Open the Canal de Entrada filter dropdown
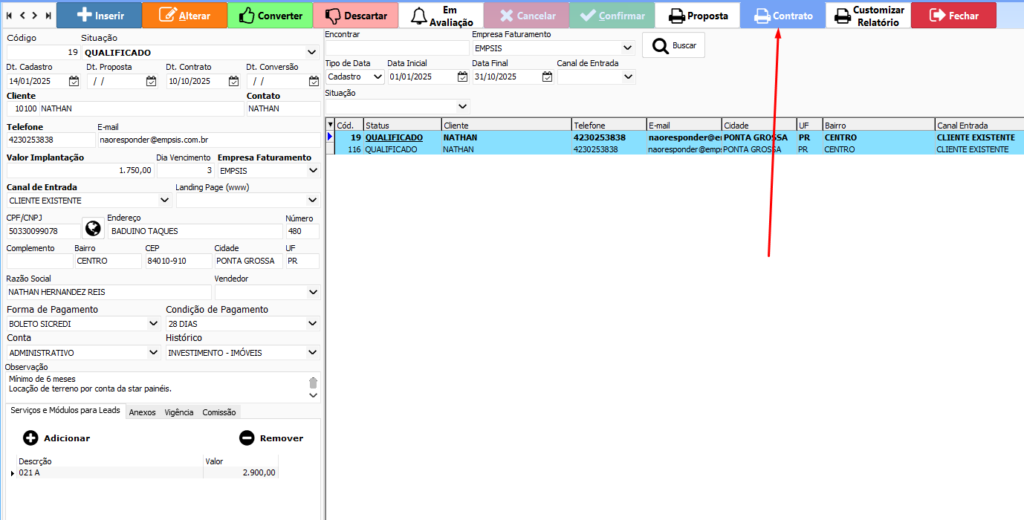 pyautogui.click(x=628, y=76)
